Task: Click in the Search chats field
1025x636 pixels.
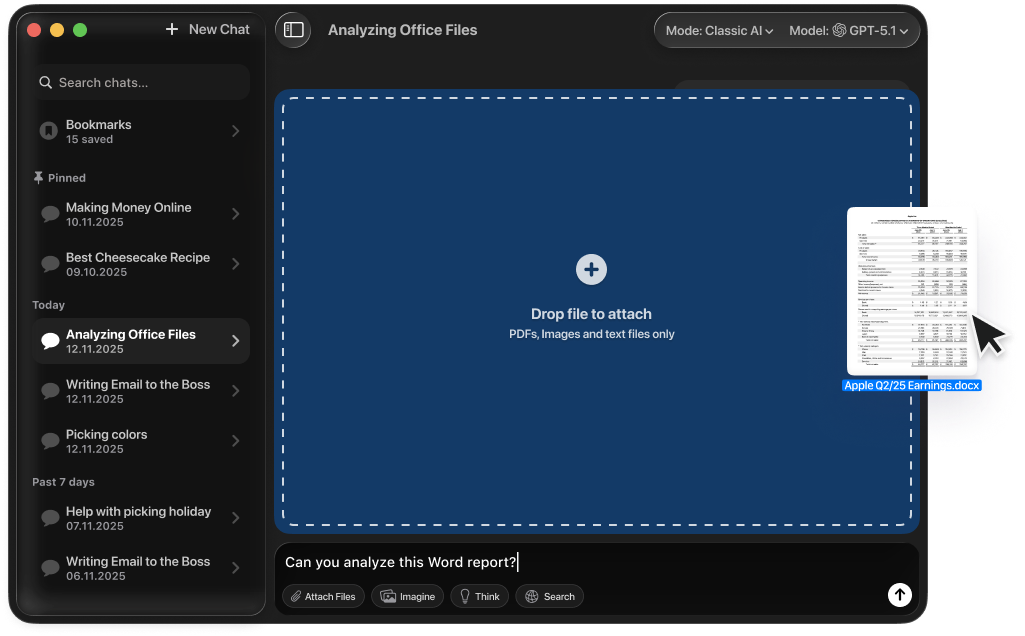Action: pos(141,82)
